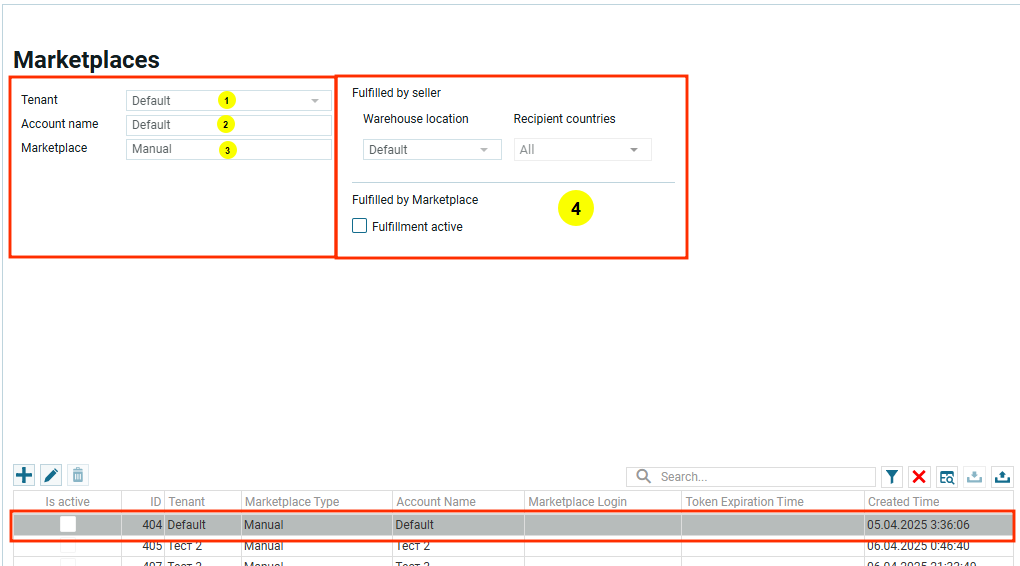
Task: Enable the Fulfillment active checkbox
Action: click(x=360, y=226)
